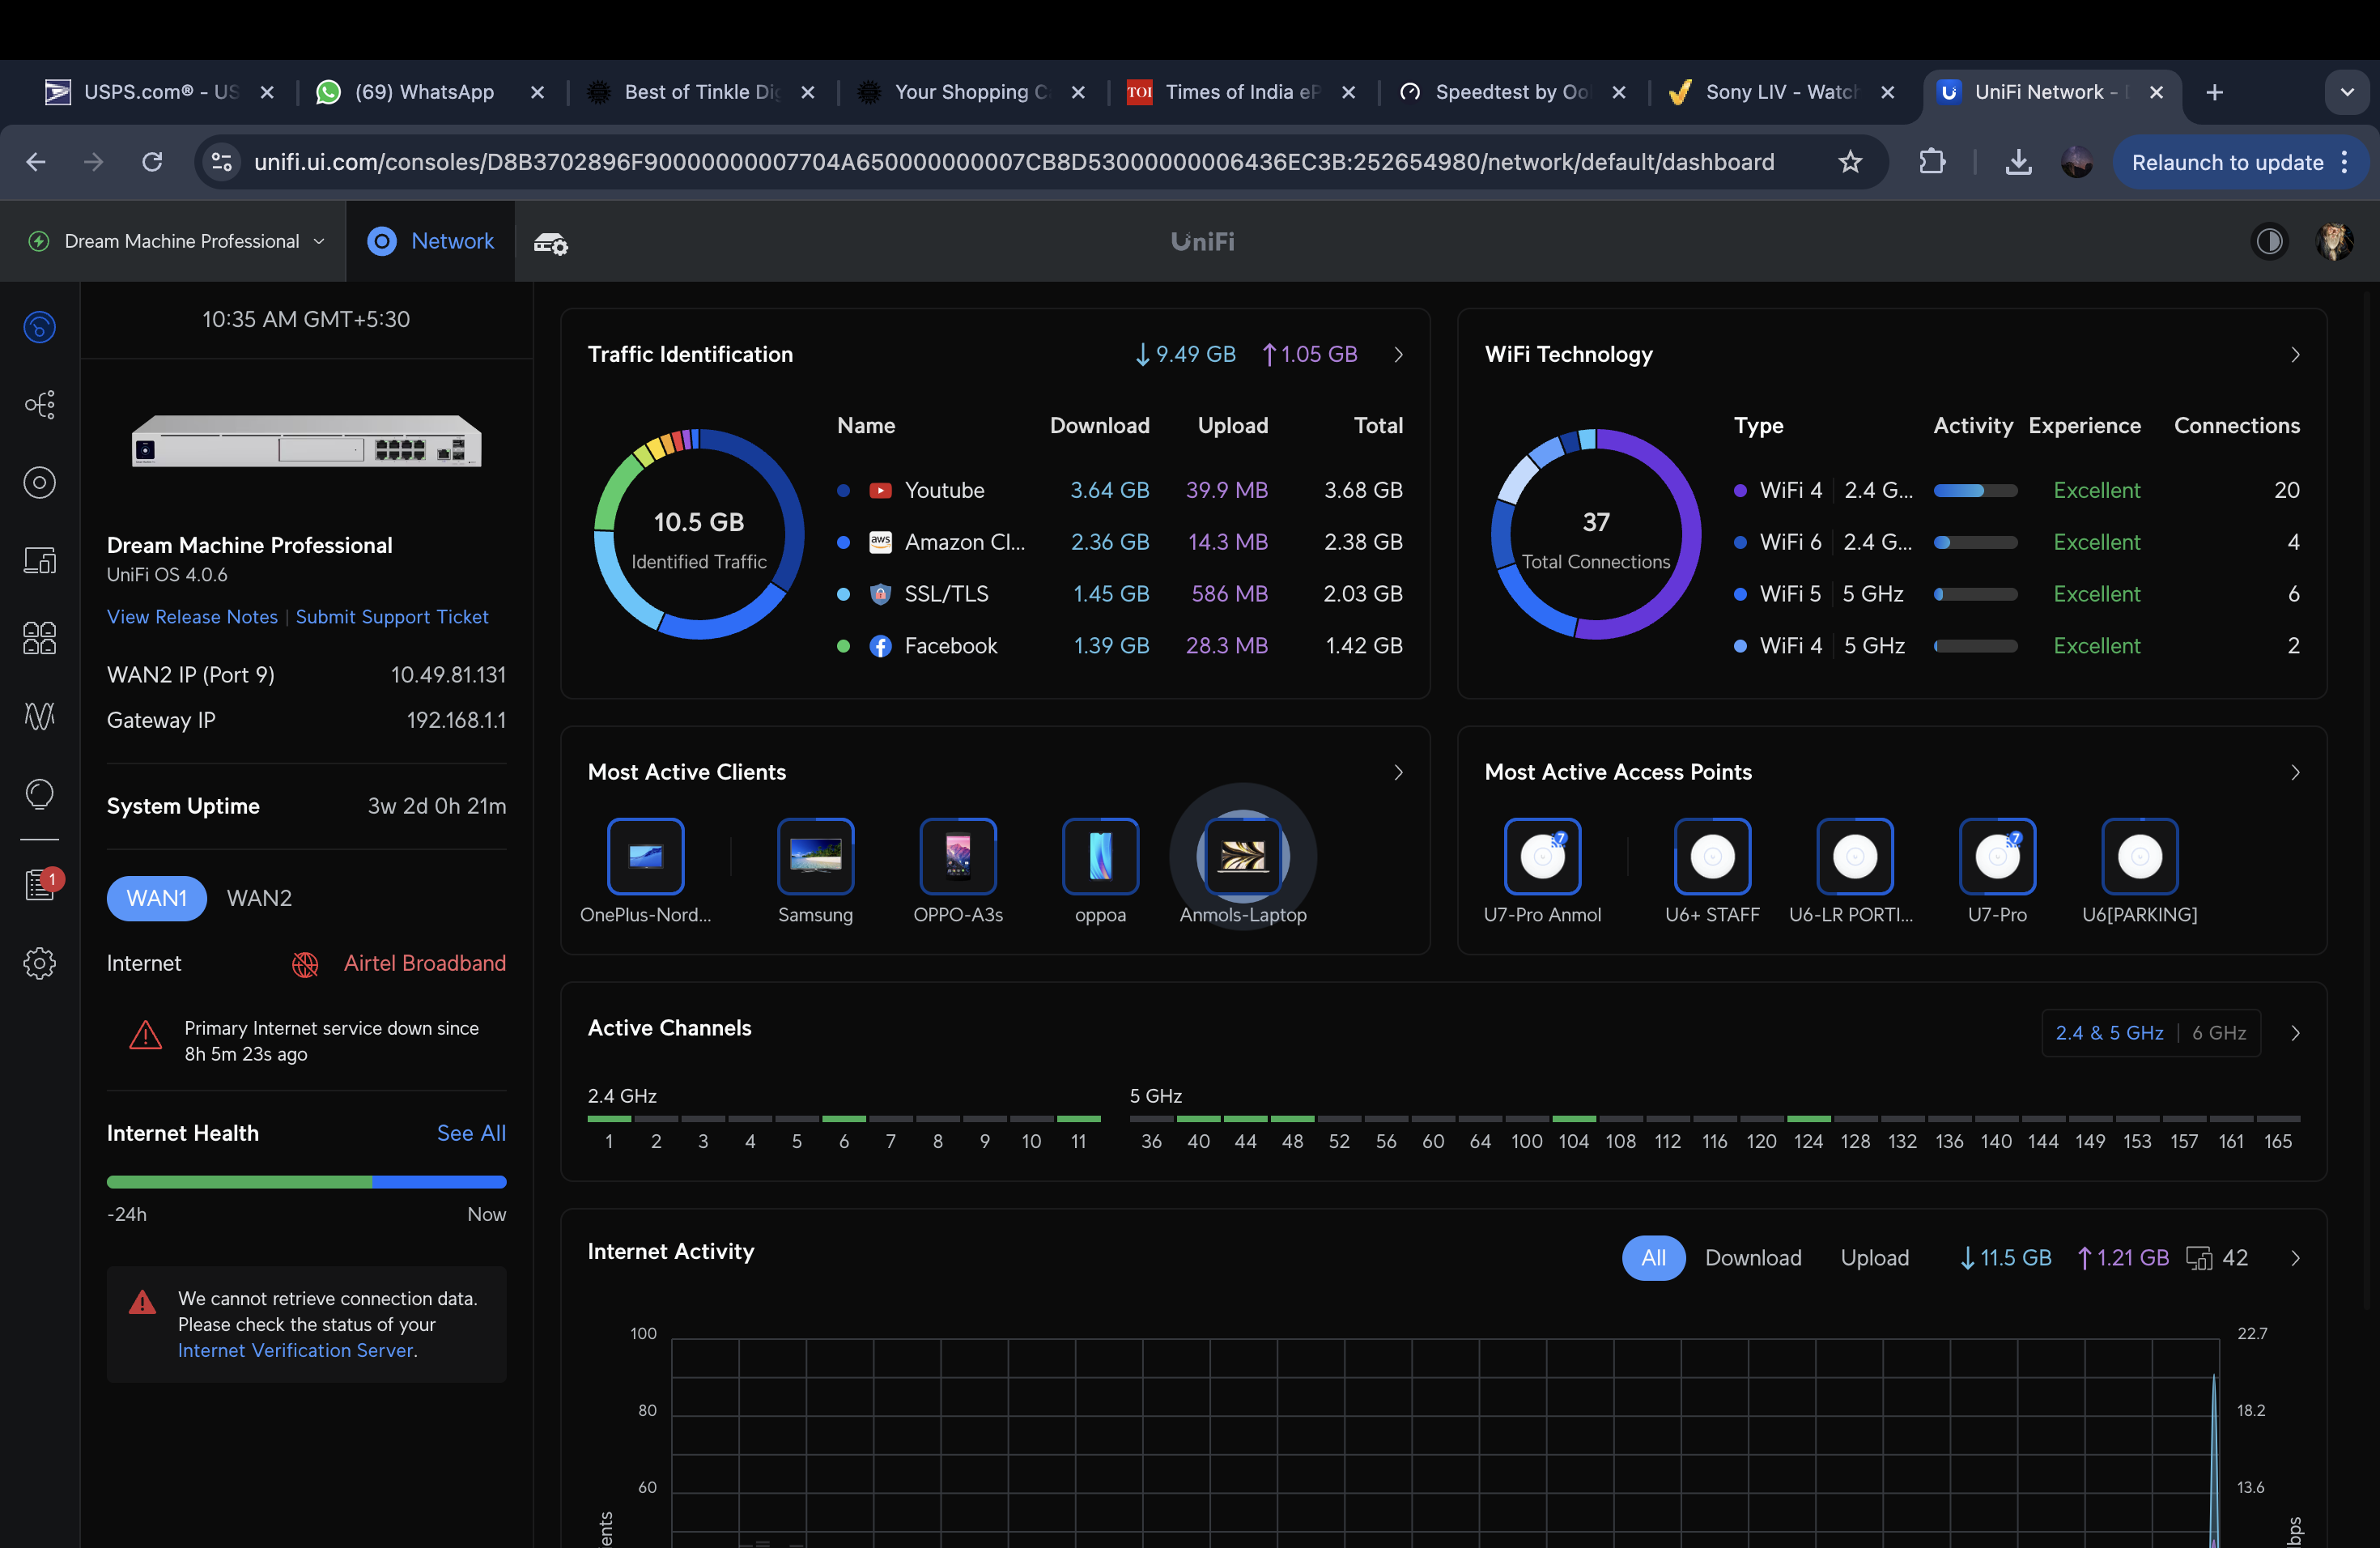Open Client Devices sidebar icon

[39, 560]
